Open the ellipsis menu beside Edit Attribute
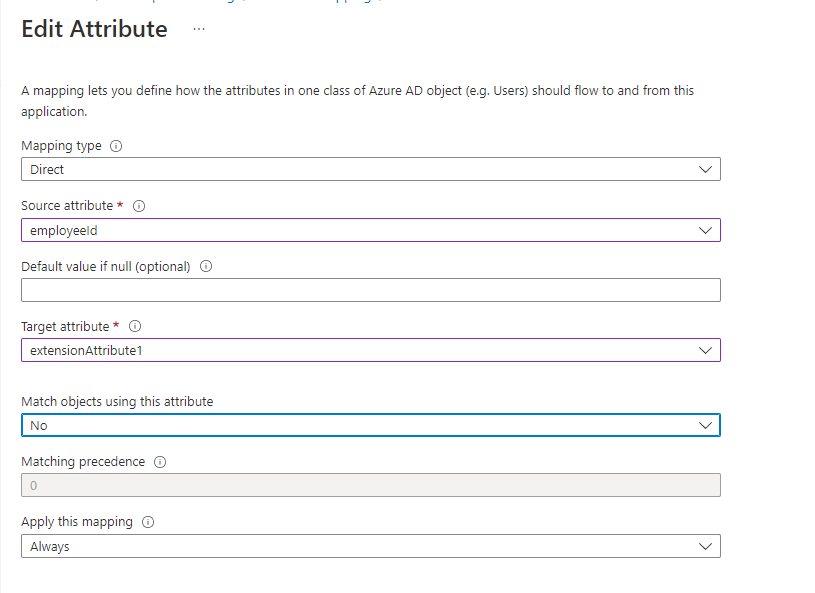Viewport: 815px width, 593px height. point(198,30)
